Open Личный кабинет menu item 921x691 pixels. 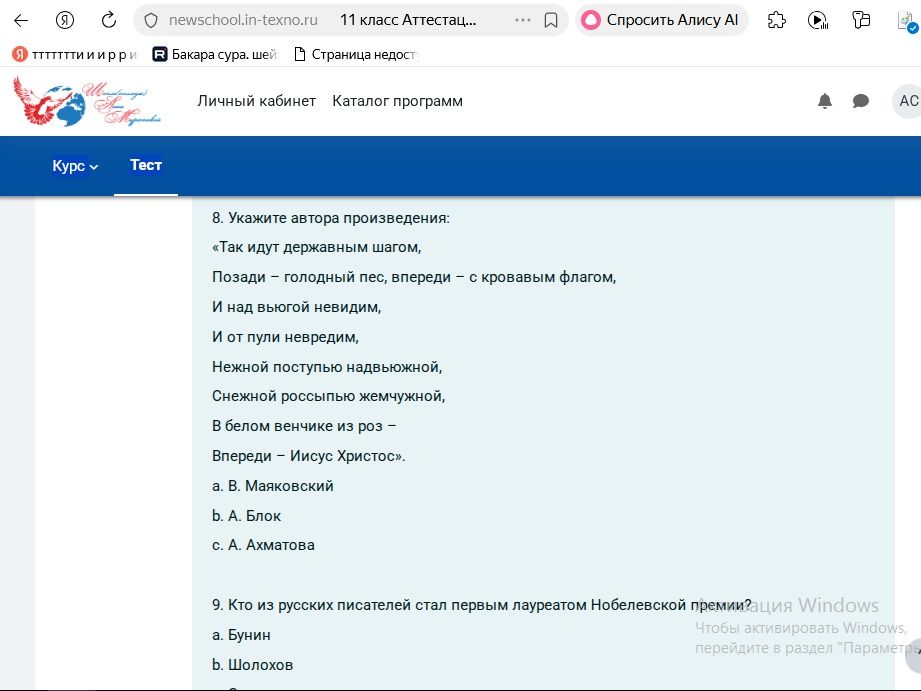pyautogui.click(x=256, y=101)
